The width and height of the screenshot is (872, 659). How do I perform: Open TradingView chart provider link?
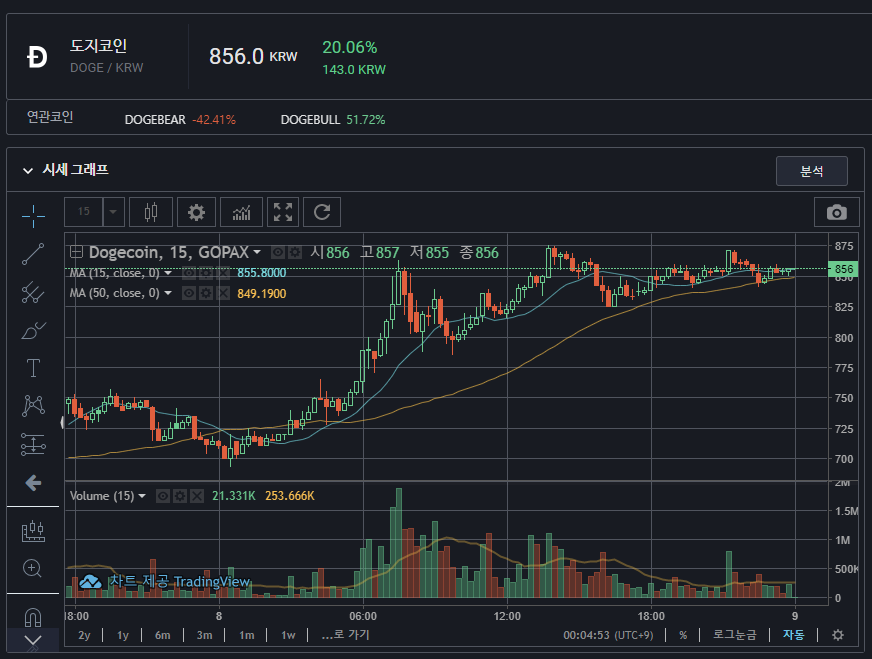(x=165, y=582)
